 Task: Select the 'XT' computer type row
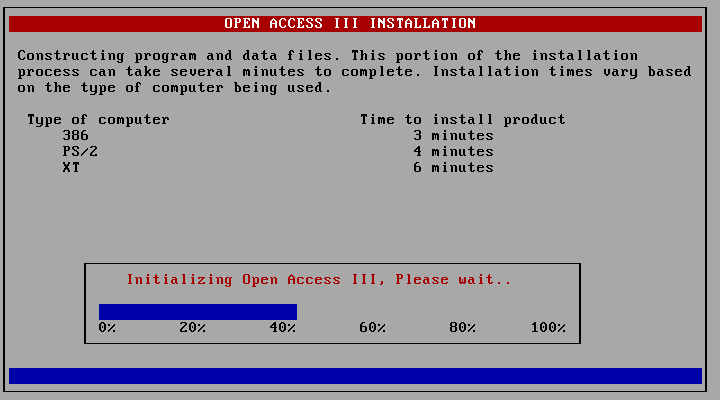(71, 168)
